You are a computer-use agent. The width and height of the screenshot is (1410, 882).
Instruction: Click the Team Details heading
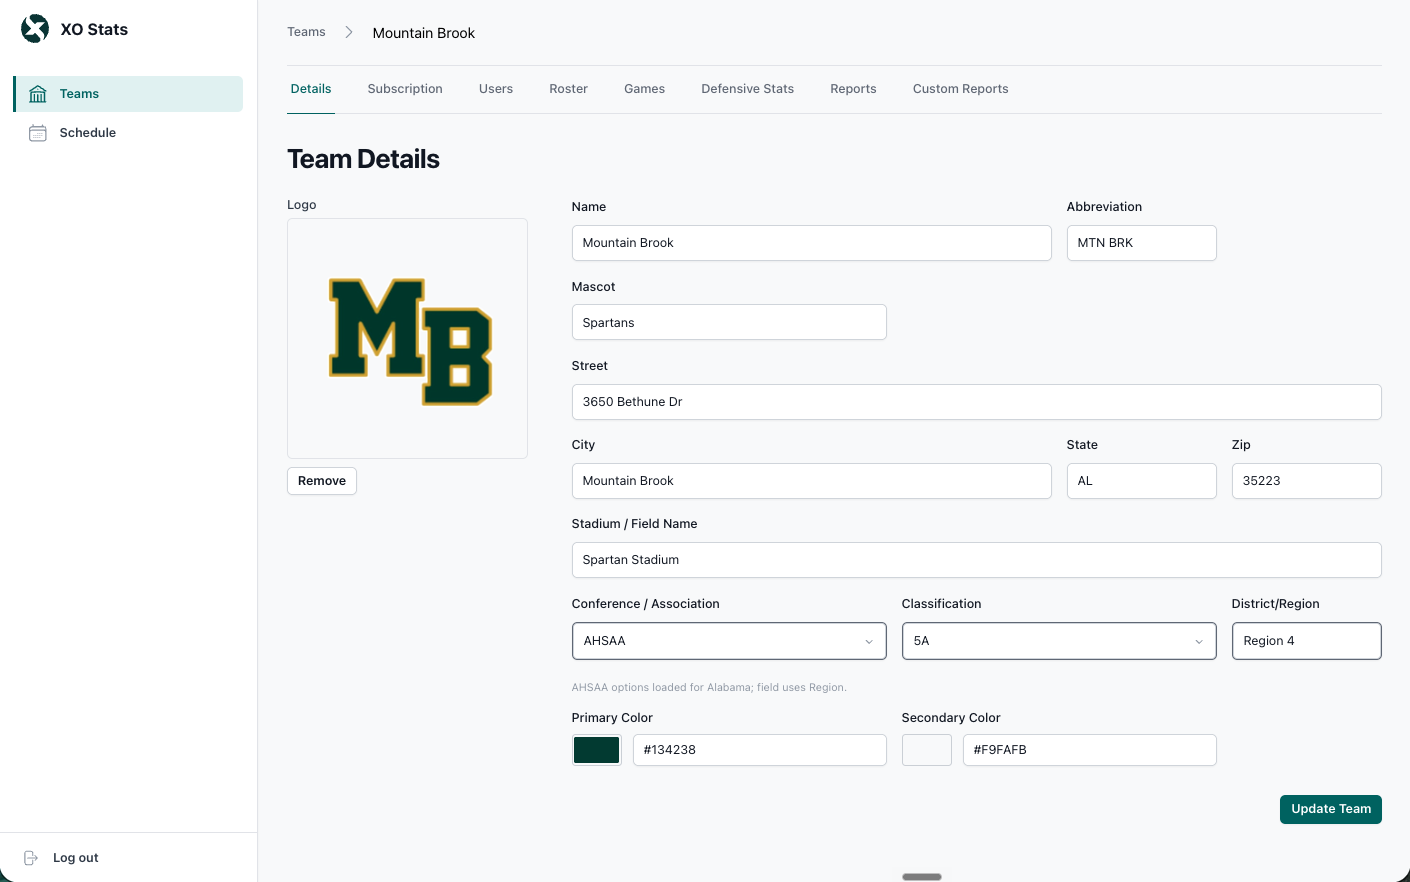tap(363, 159)
